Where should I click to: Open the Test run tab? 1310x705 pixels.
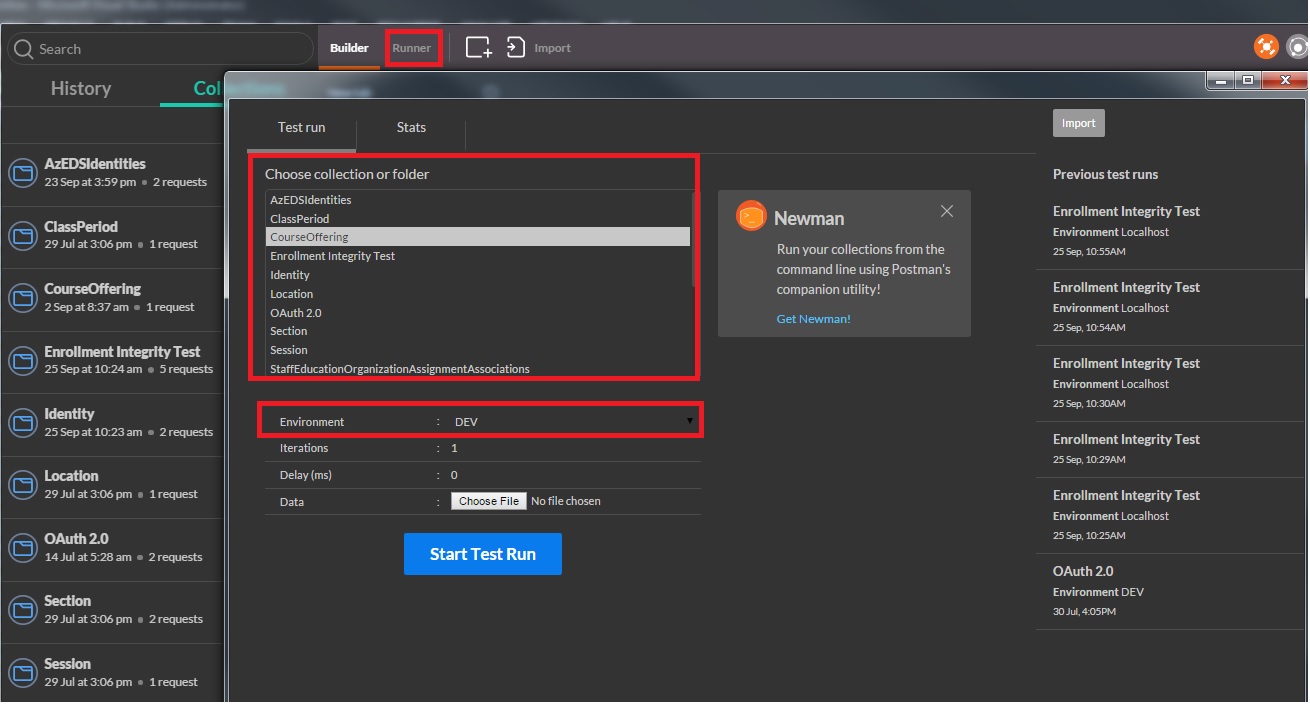point(302,127)
